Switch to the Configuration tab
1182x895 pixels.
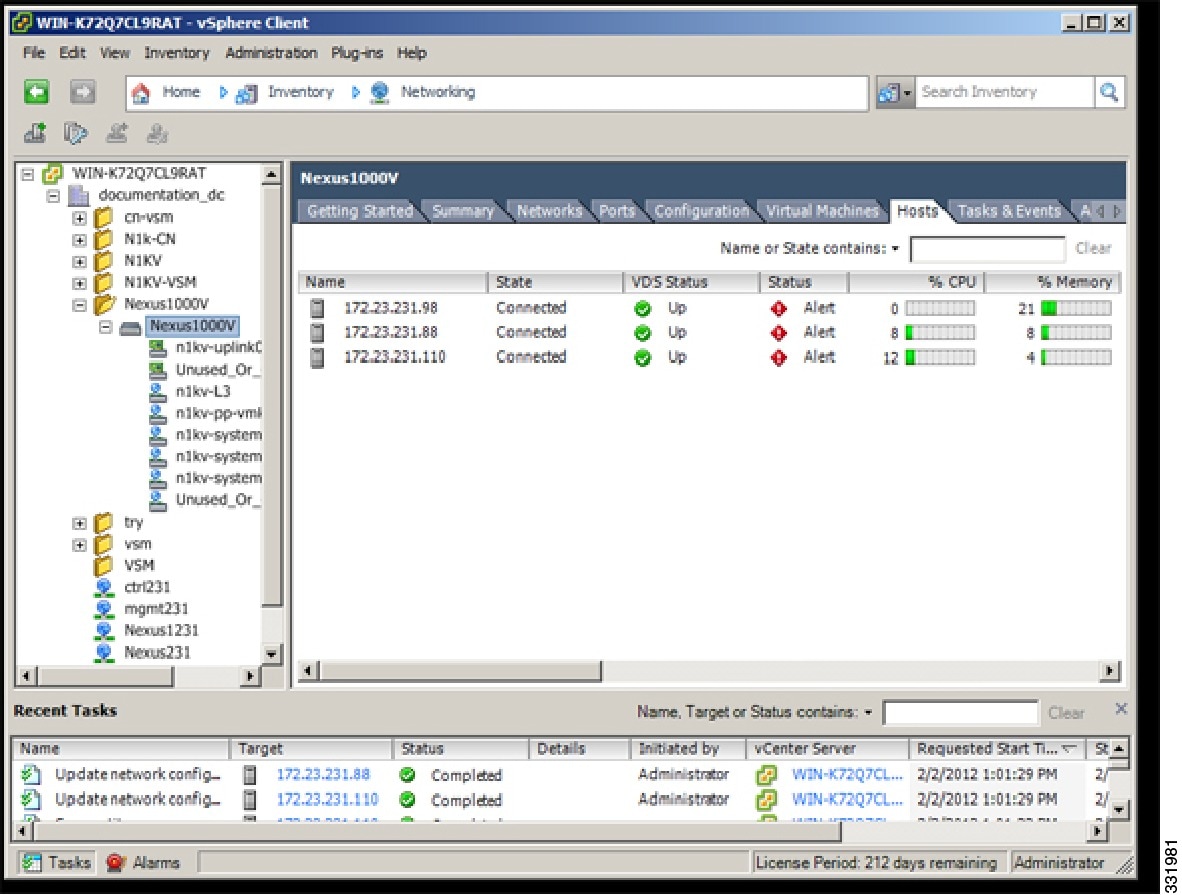tap(701, 211)
